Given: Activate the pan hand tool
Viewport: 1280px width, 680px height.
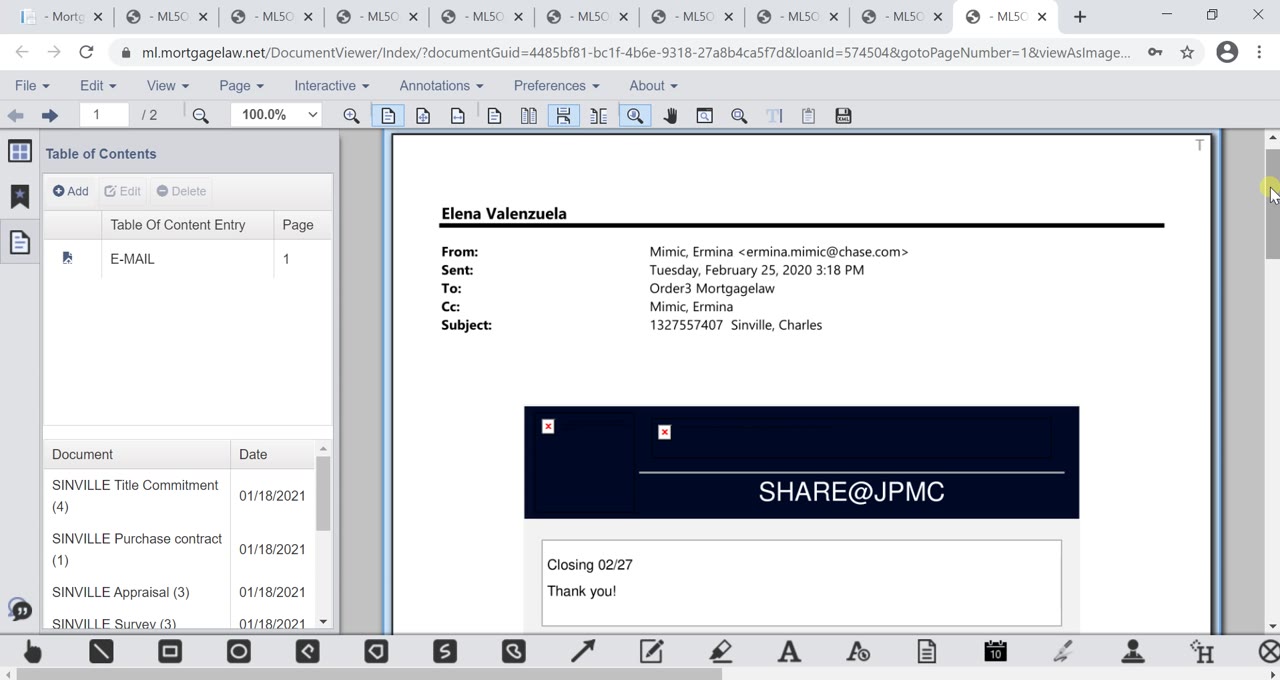Looking at the screenshot, I should coord(670,116).
